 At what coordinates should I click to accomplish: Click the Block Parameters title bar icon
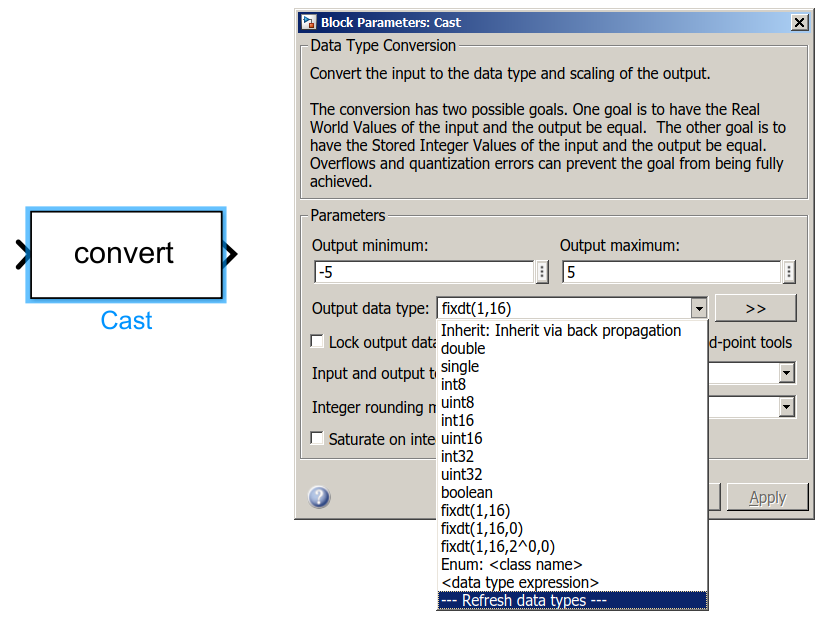[309, 21]
